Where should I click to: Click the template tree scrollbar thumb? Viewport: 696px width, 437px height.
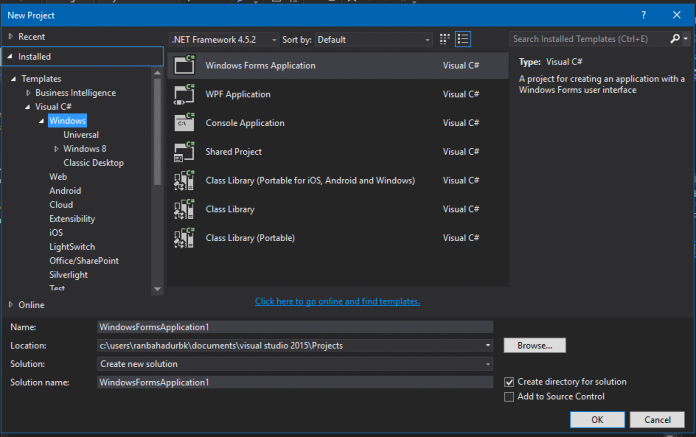[157, 132]
